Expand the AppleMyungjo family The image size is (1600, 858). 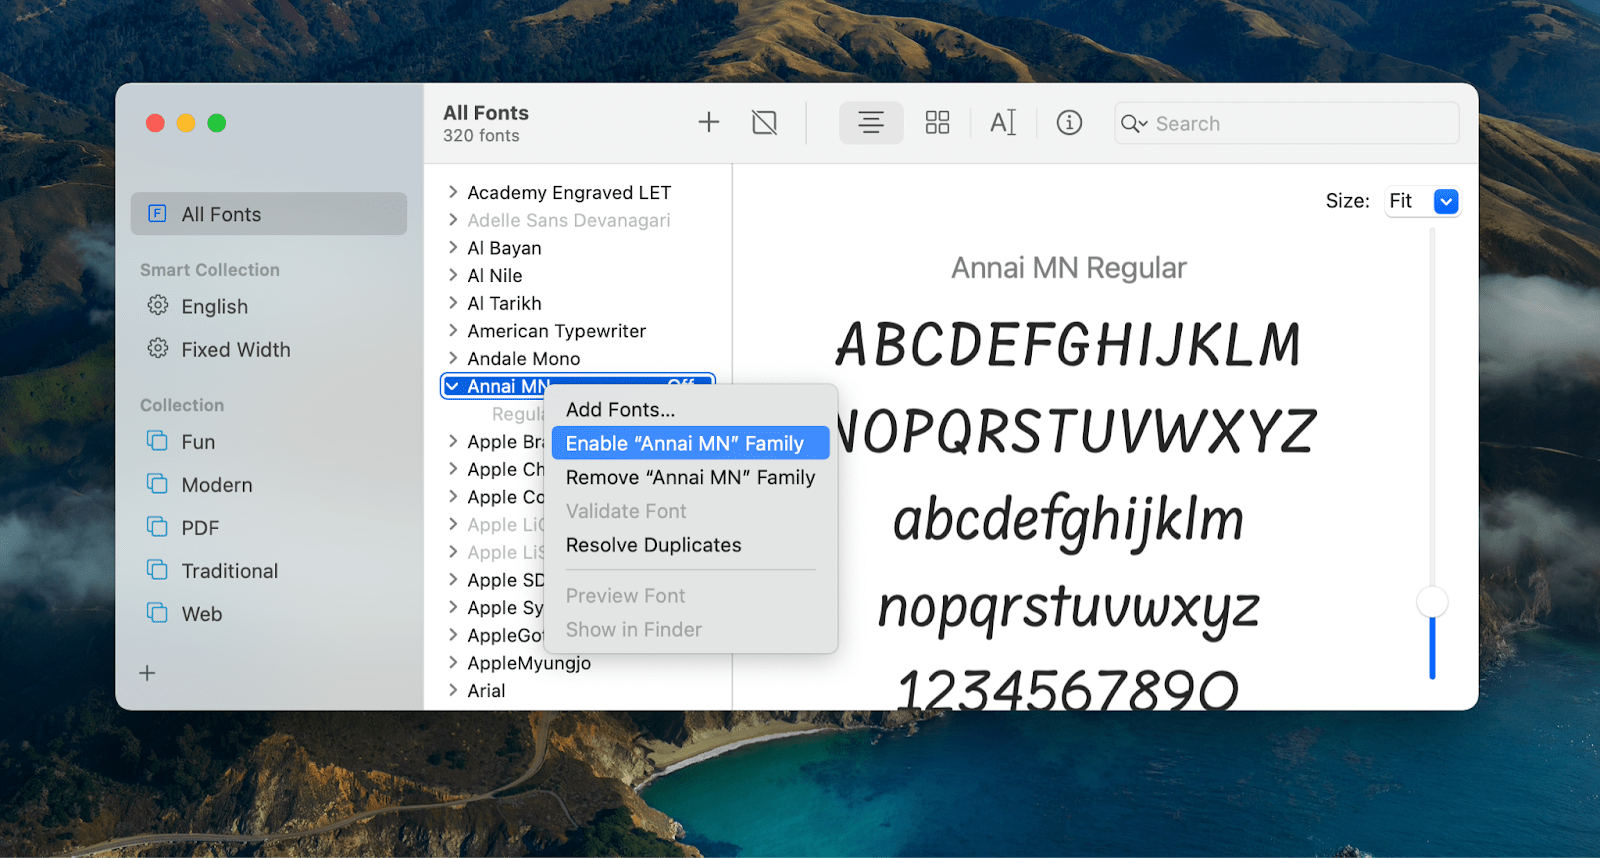(453, 662)
